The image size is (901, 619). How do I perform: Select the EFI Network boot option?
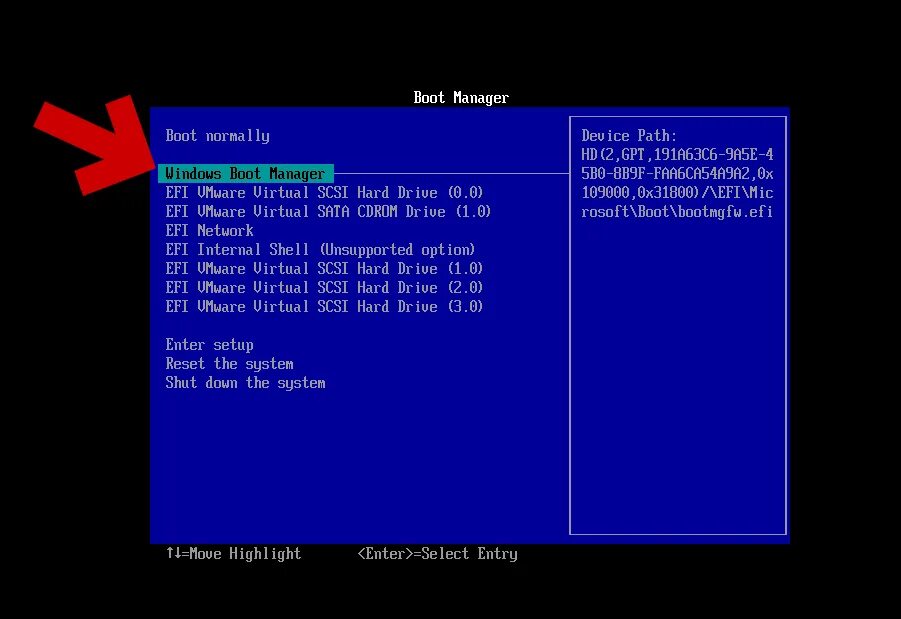point(209,230)
